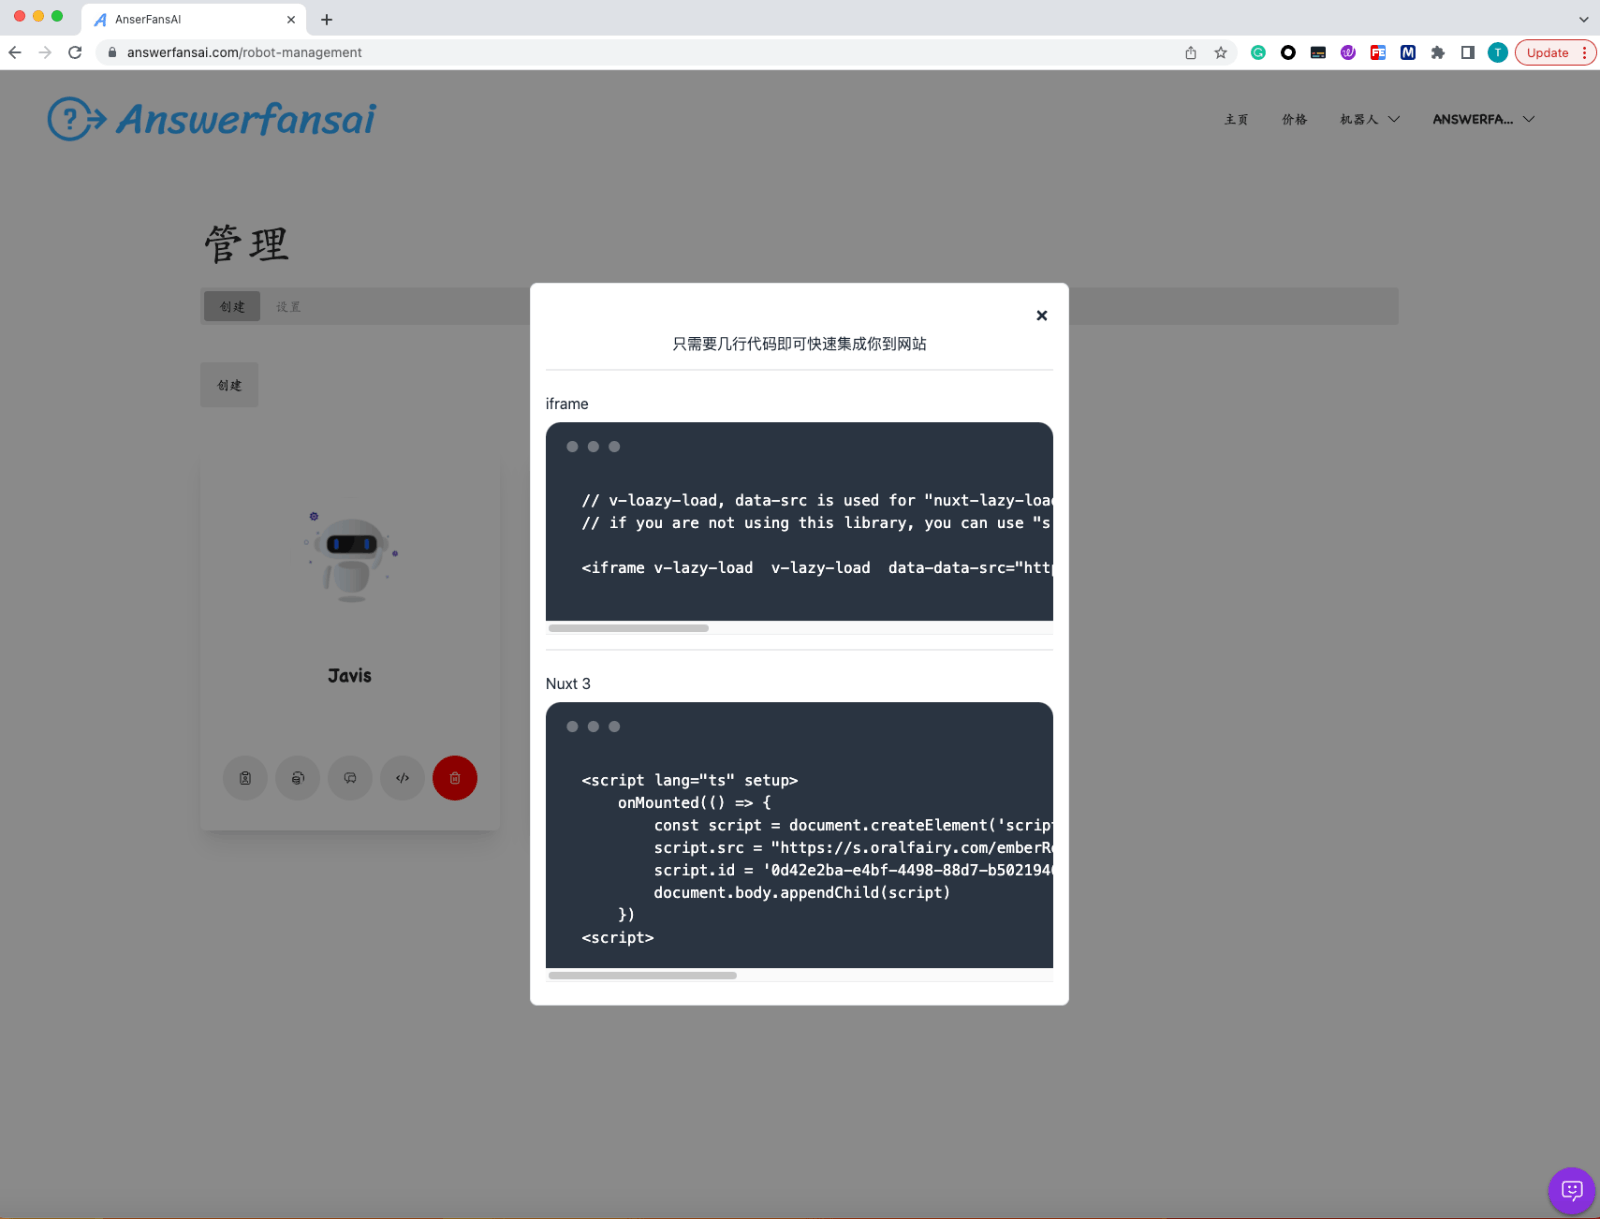Click the ID badge icon on Javis card
This screenshot has width=1600, height=1219.
coord(245,778)
